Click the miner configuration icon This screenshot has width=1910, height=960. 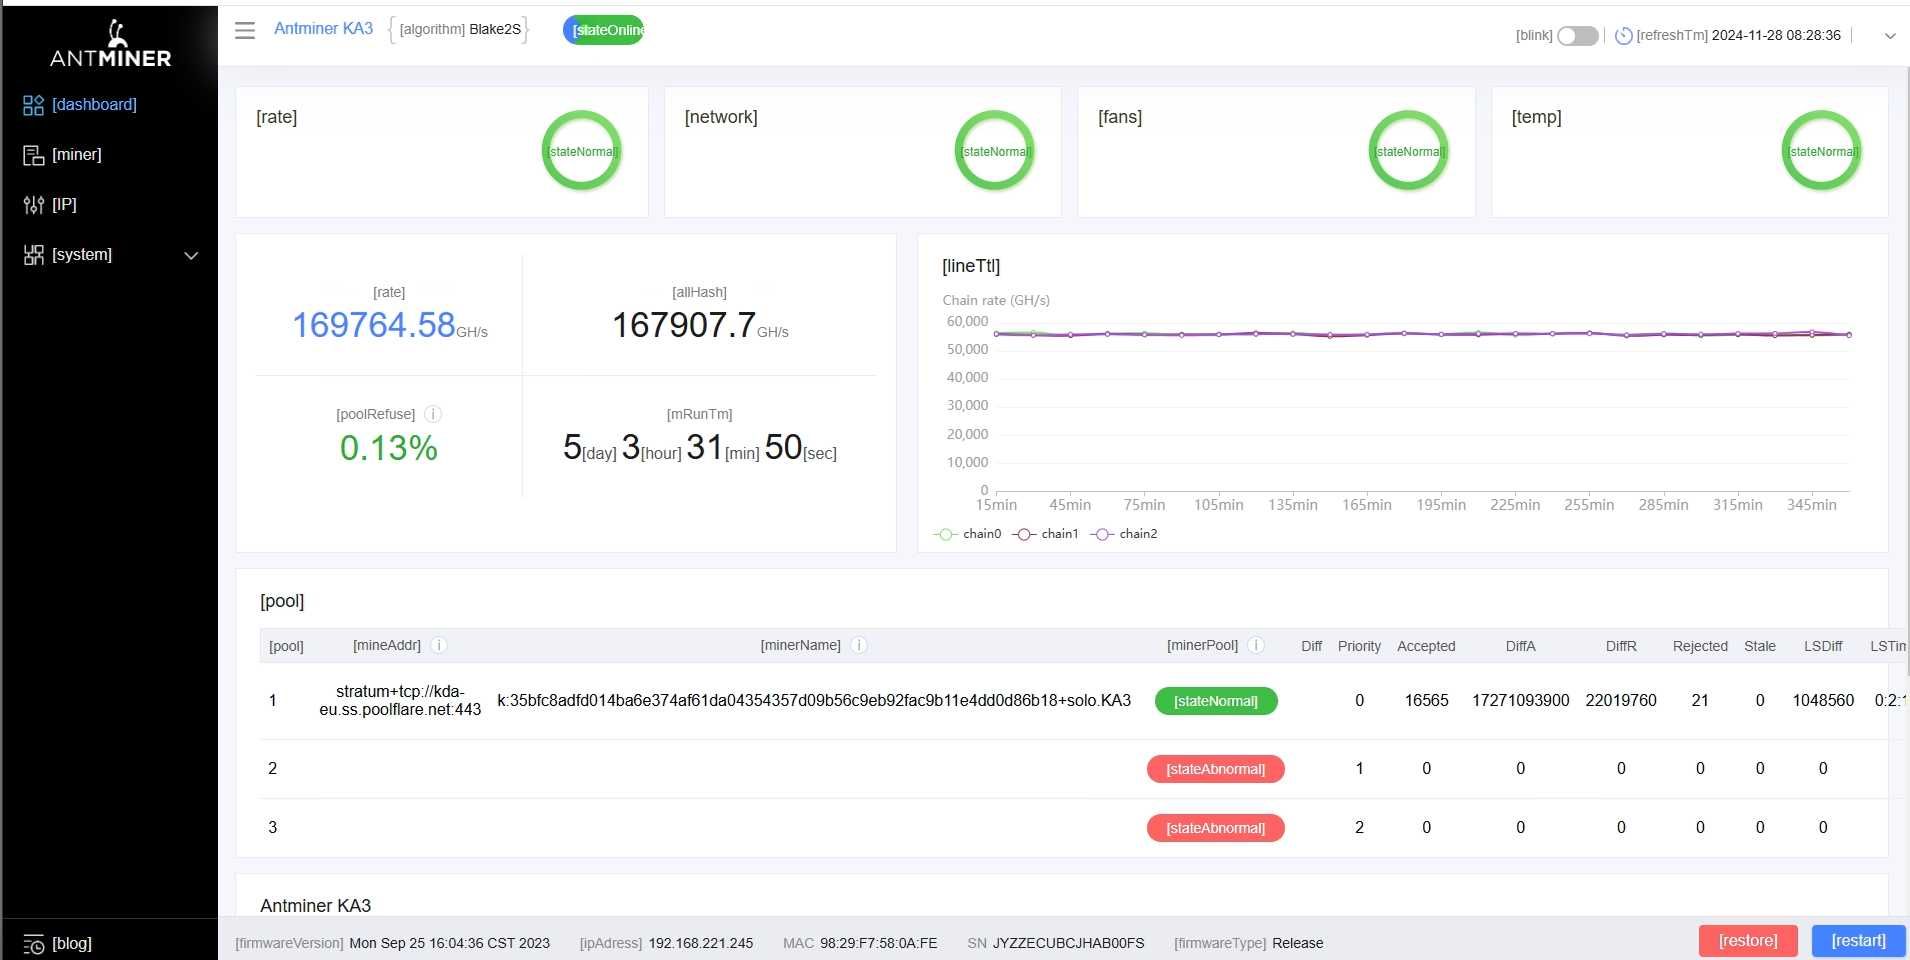coord(34,155)
